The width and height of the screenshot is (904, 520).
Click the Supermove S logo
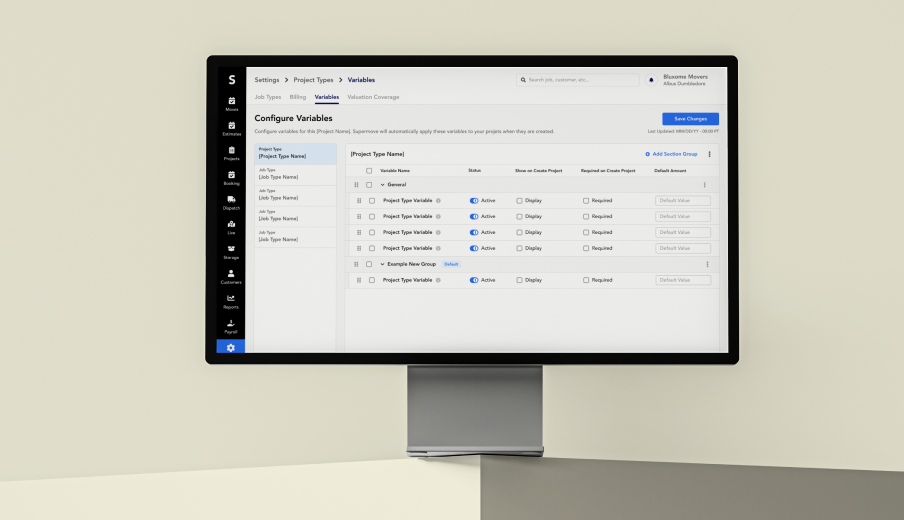click(232, 80)
